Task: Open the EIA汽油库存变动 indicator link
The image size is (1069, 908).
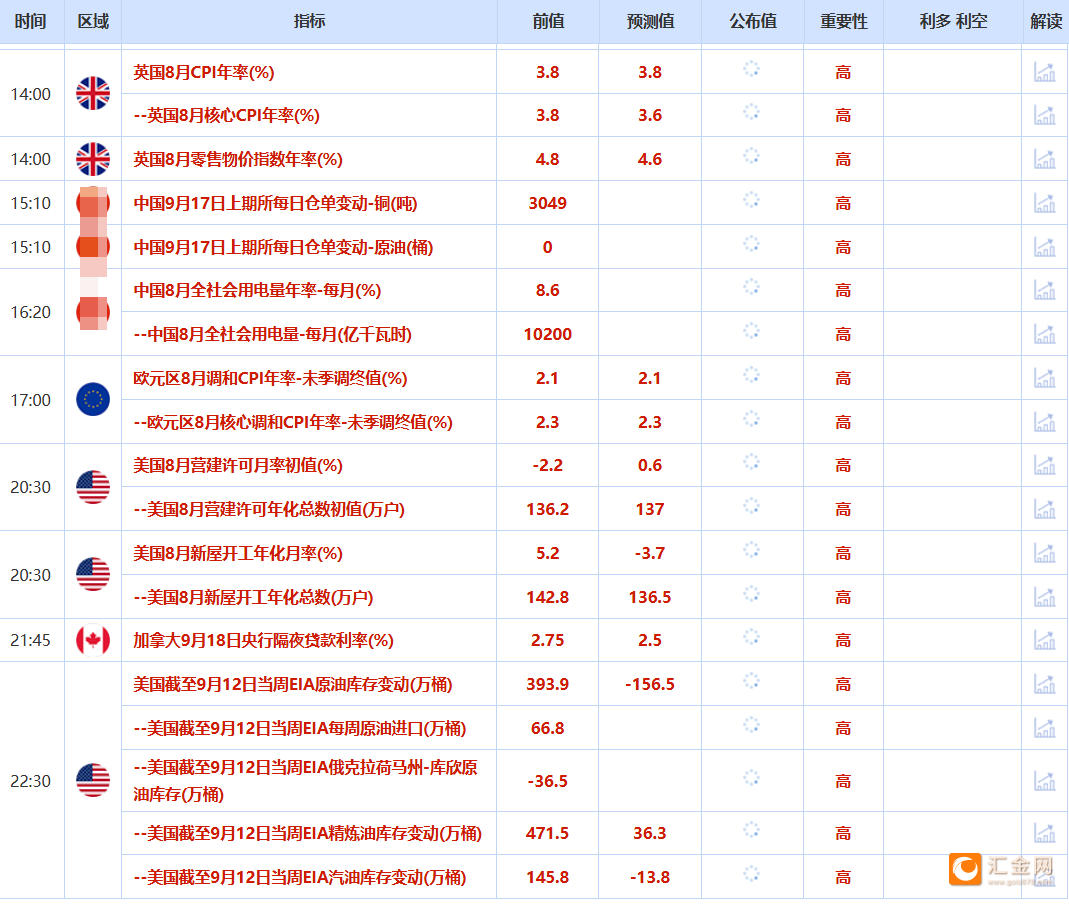Action: tap(298, 877)
